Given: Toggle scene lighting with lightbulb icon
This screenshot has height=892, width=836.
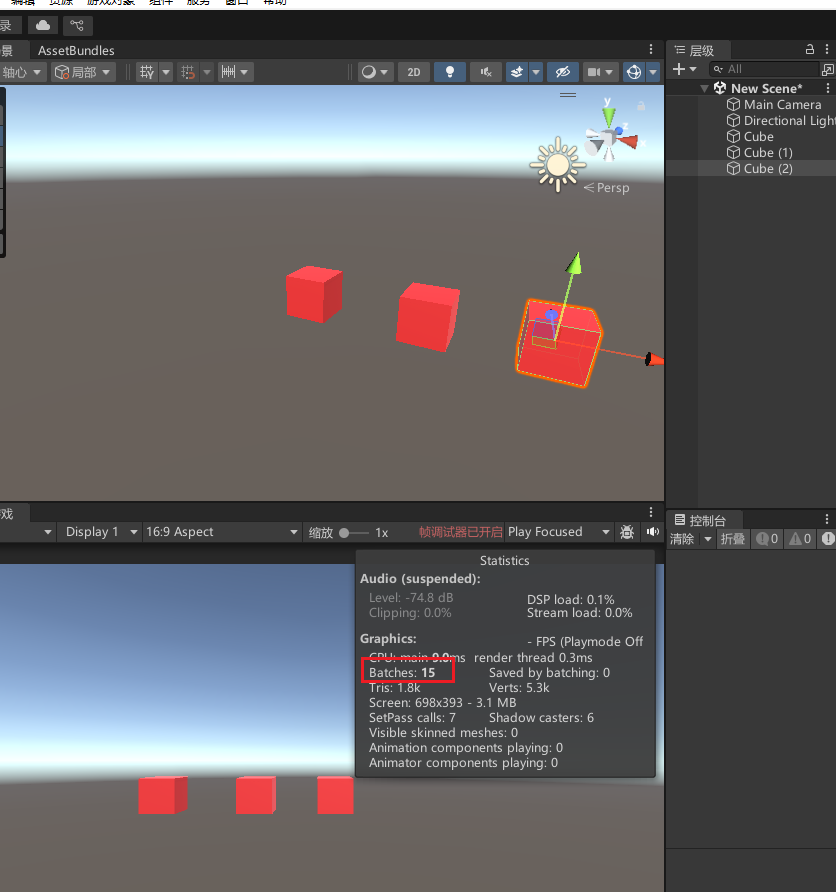Looking at the screenshot, I should coord(449,72).
